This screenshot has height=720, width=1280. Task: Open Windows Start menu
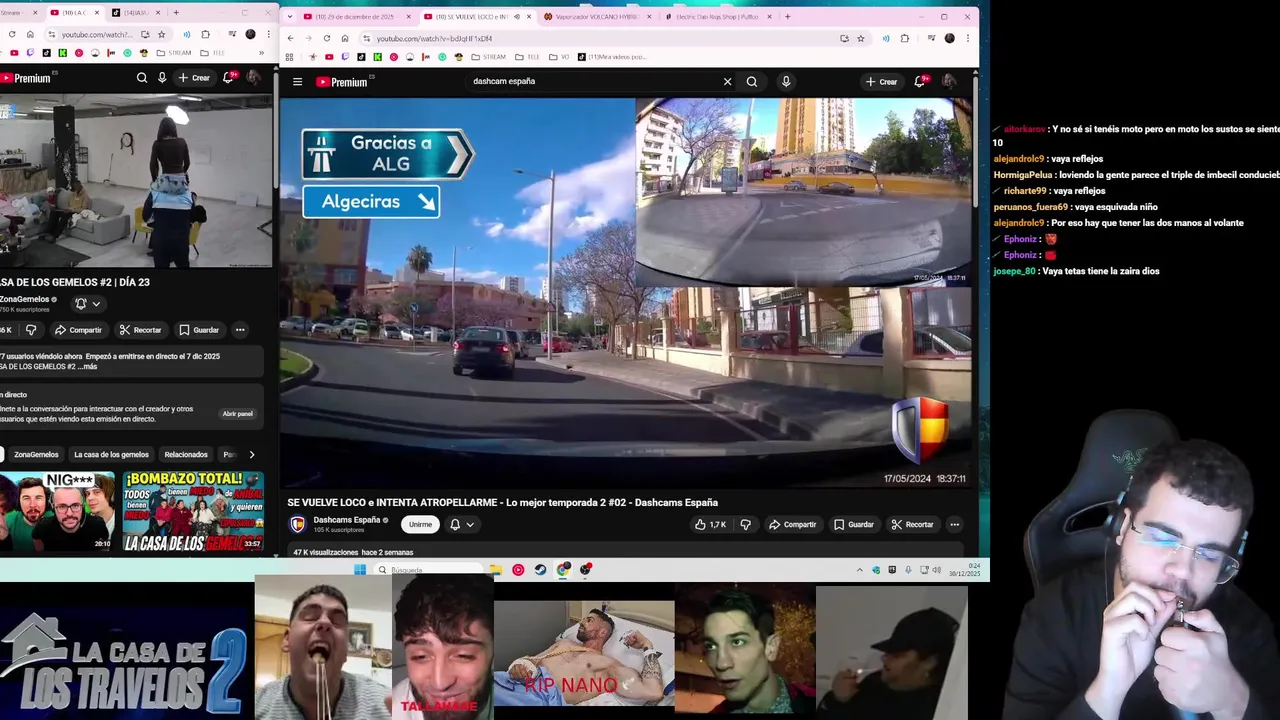click(x=360, y=570)
